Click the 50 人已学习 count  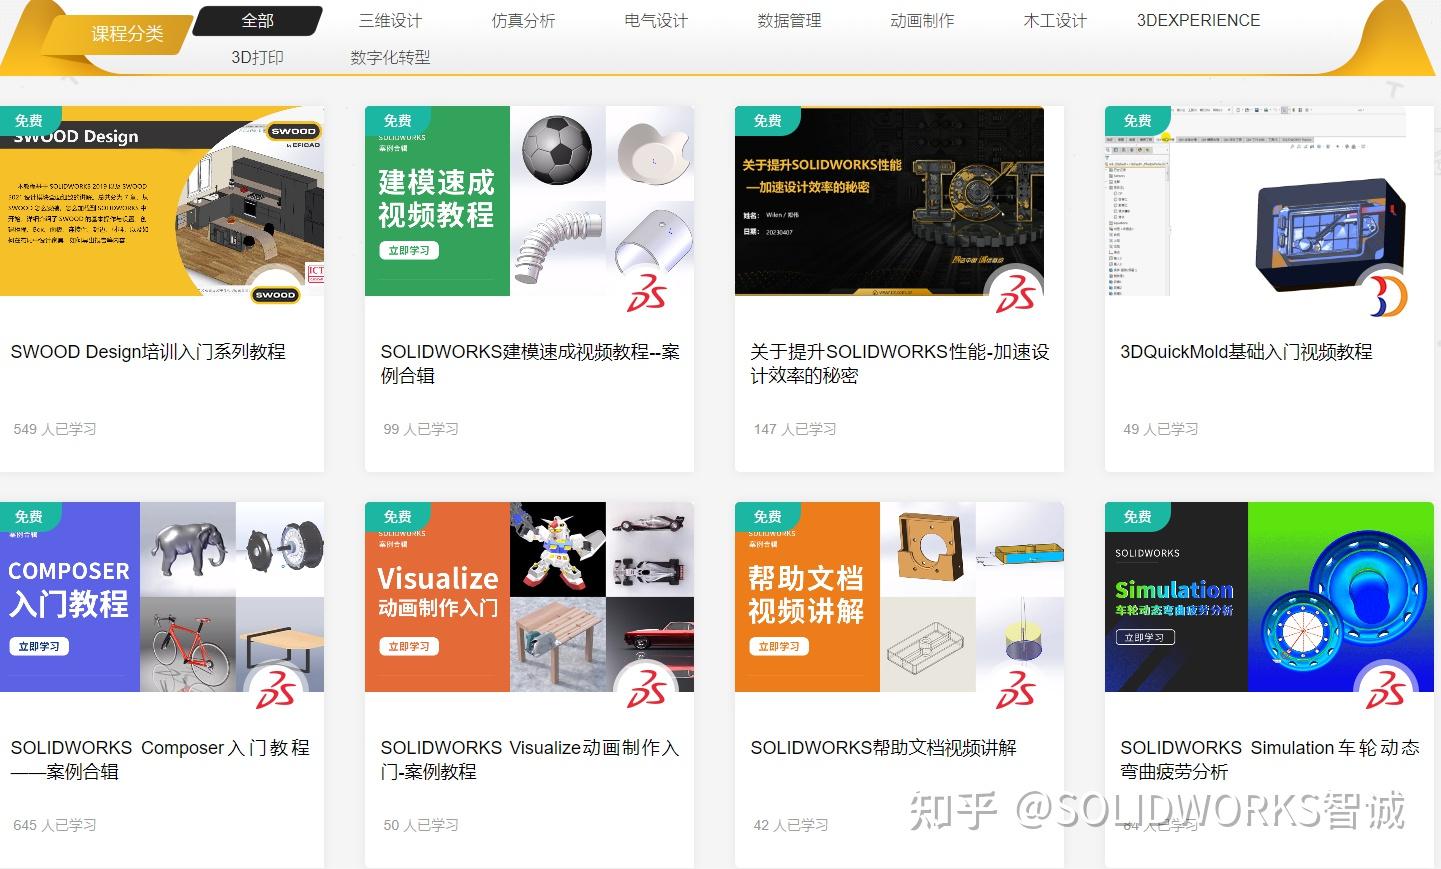421,825
